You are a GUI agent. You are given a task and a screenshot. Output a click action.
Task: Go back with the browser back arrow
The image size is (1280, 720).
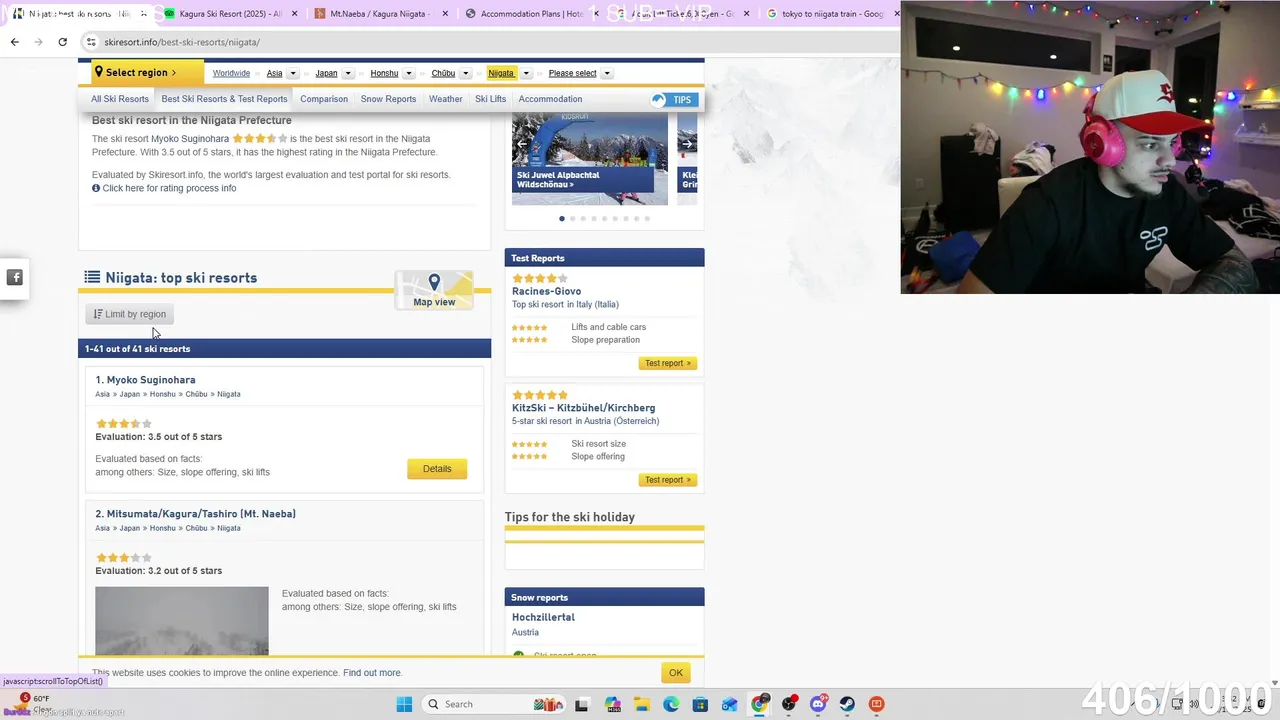pos(14,42)
